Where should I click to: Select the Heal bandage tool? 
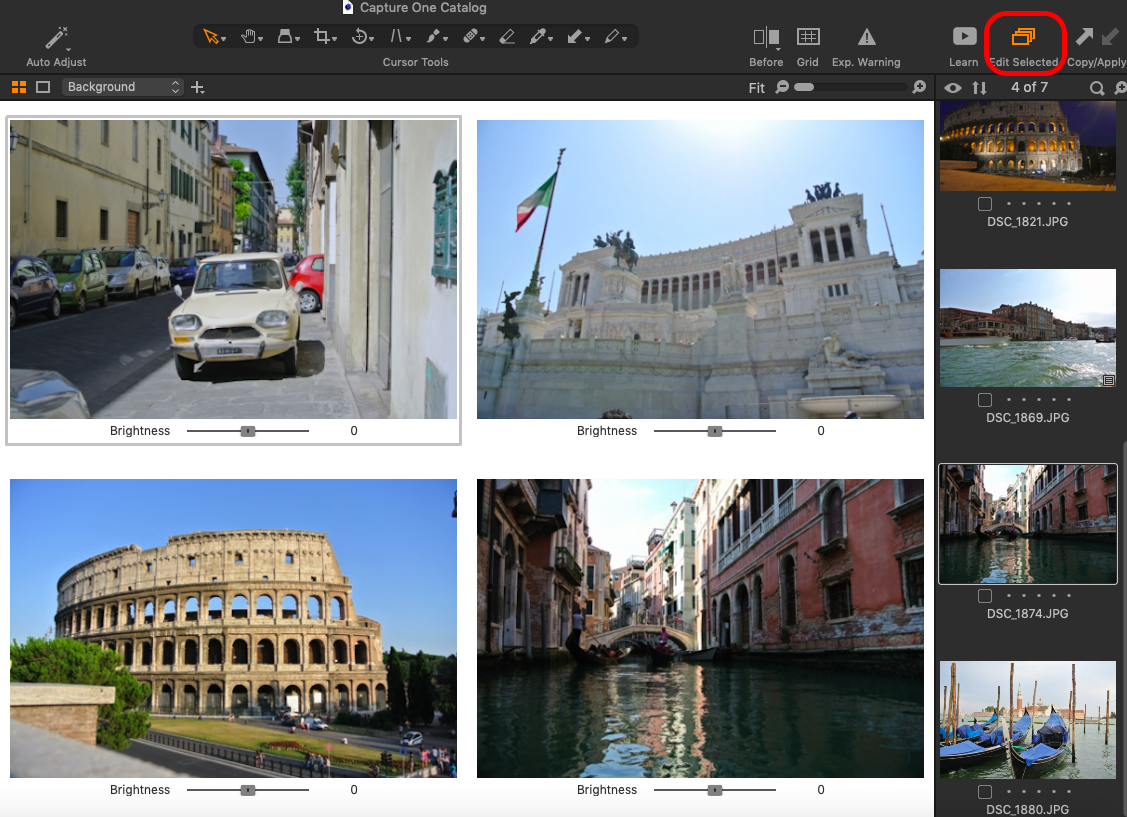point(470,36)
